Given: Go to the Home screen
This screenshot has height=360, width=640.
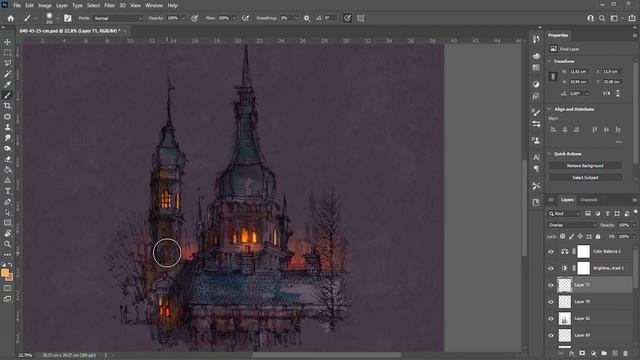Looking at the screenshot, I should (11, 18).
